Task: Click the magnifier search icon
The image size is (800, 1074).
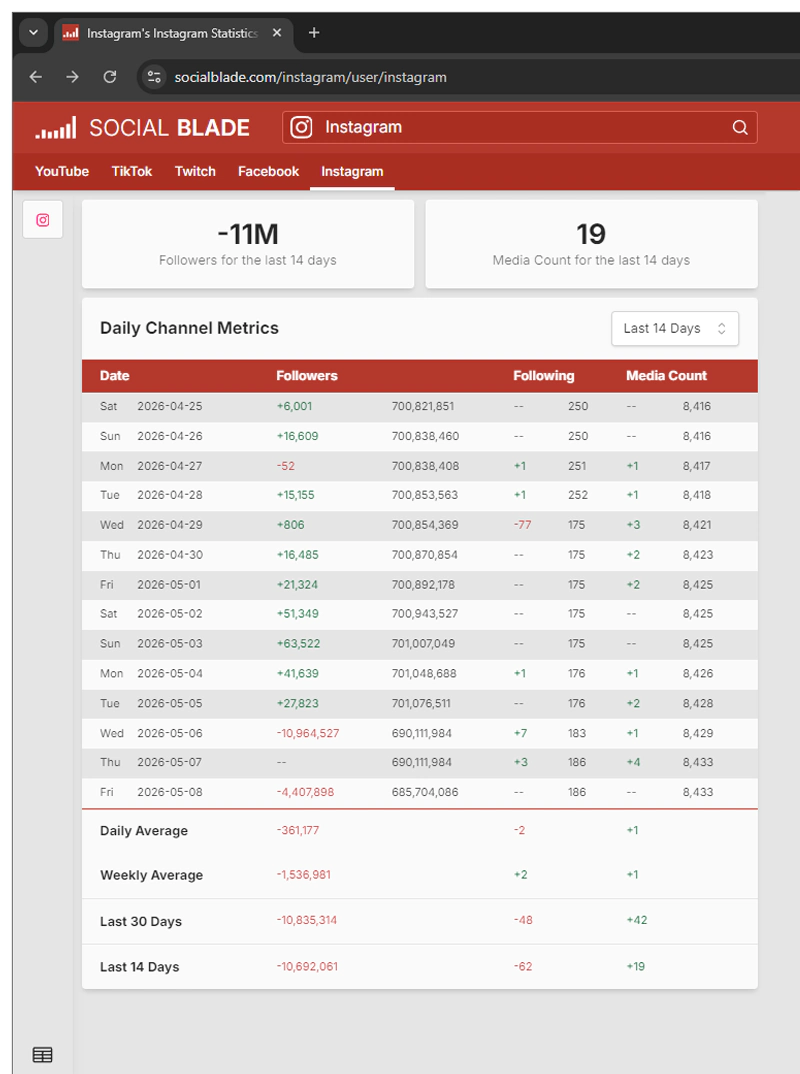Action: 740,127
